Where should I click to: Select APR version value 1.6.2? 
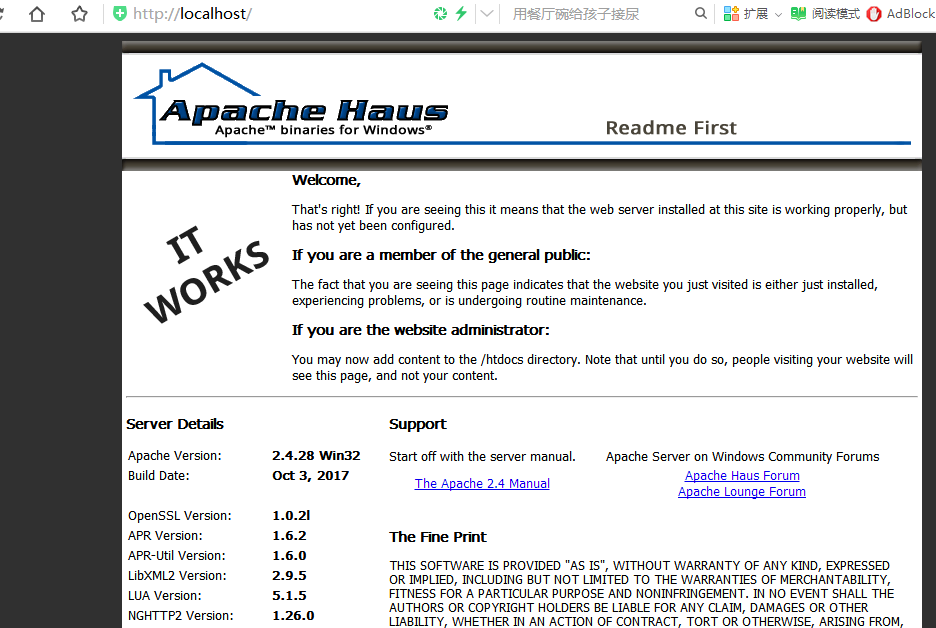[x=290, y=535]
